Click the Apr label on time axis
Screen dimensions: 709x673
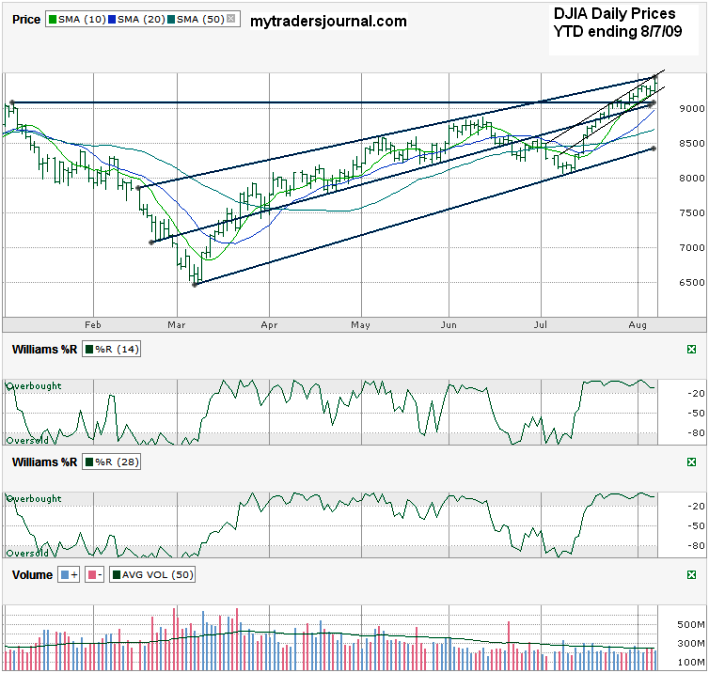269,325
